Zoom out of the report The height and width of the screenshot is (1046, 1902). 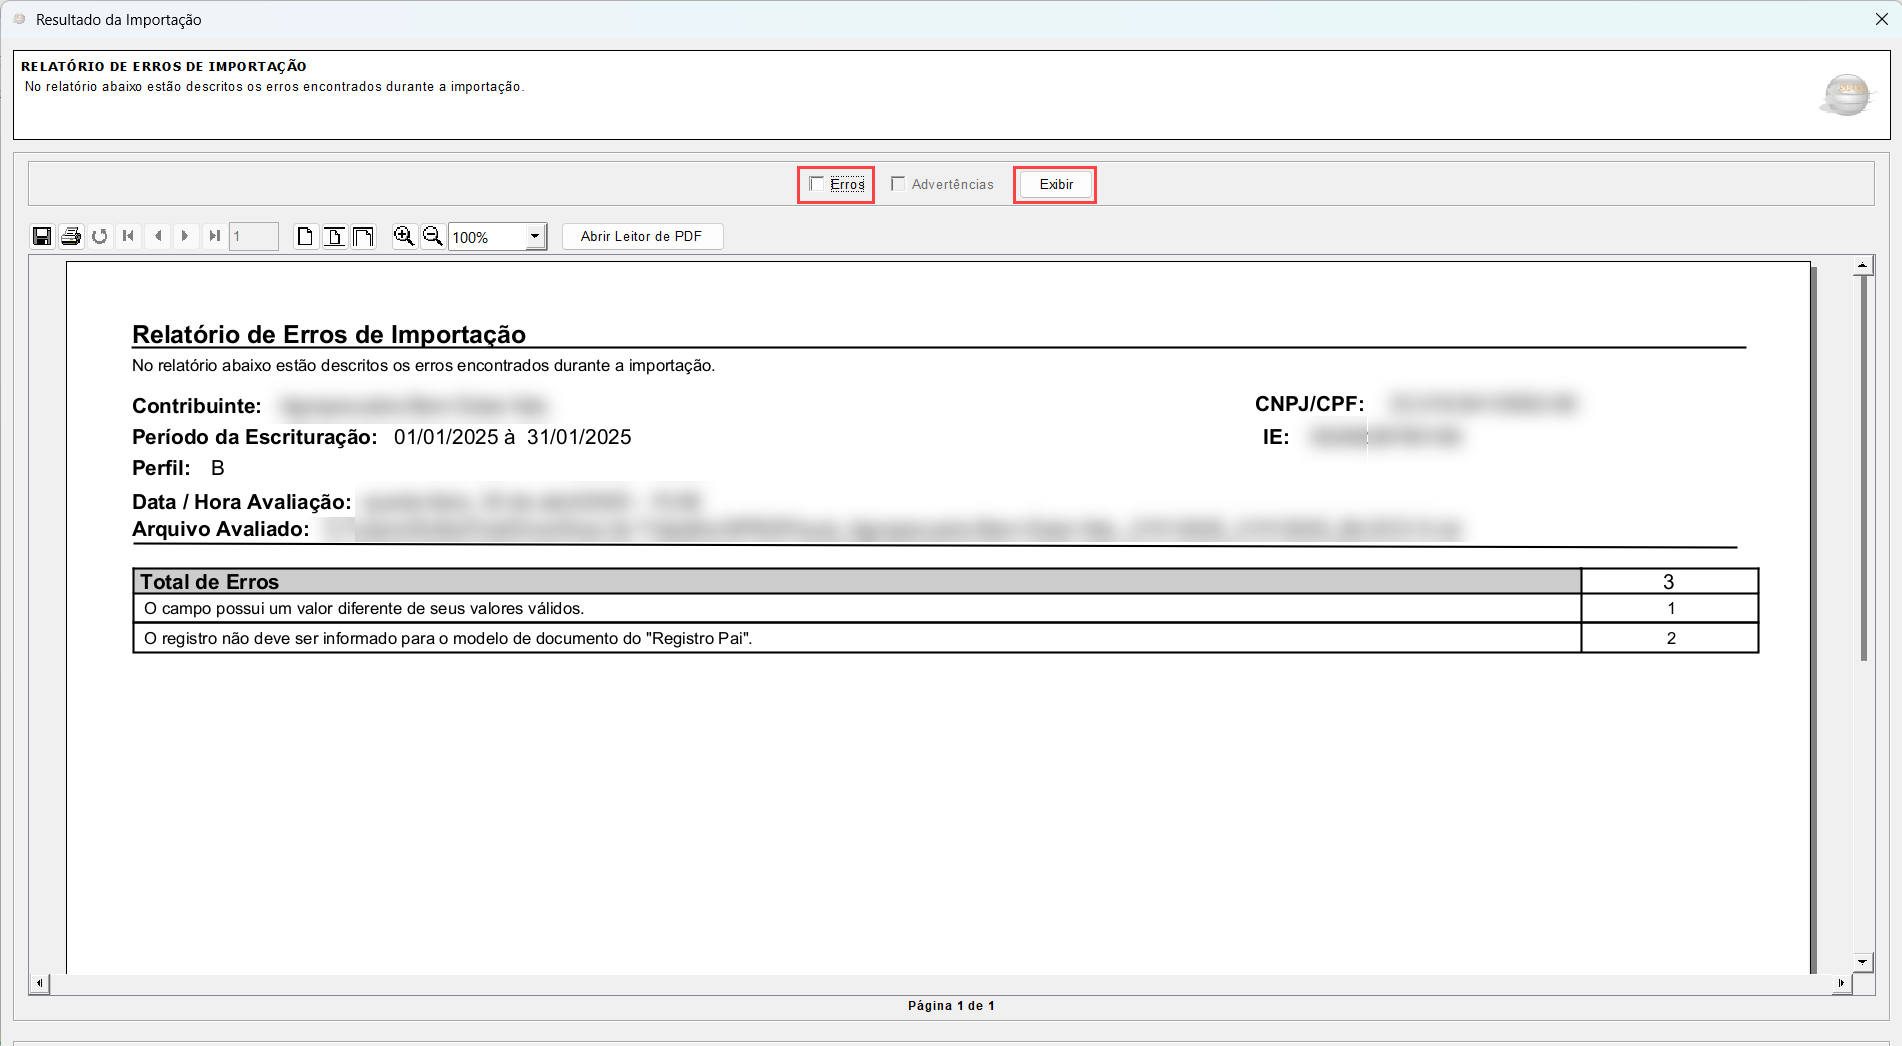433,236
